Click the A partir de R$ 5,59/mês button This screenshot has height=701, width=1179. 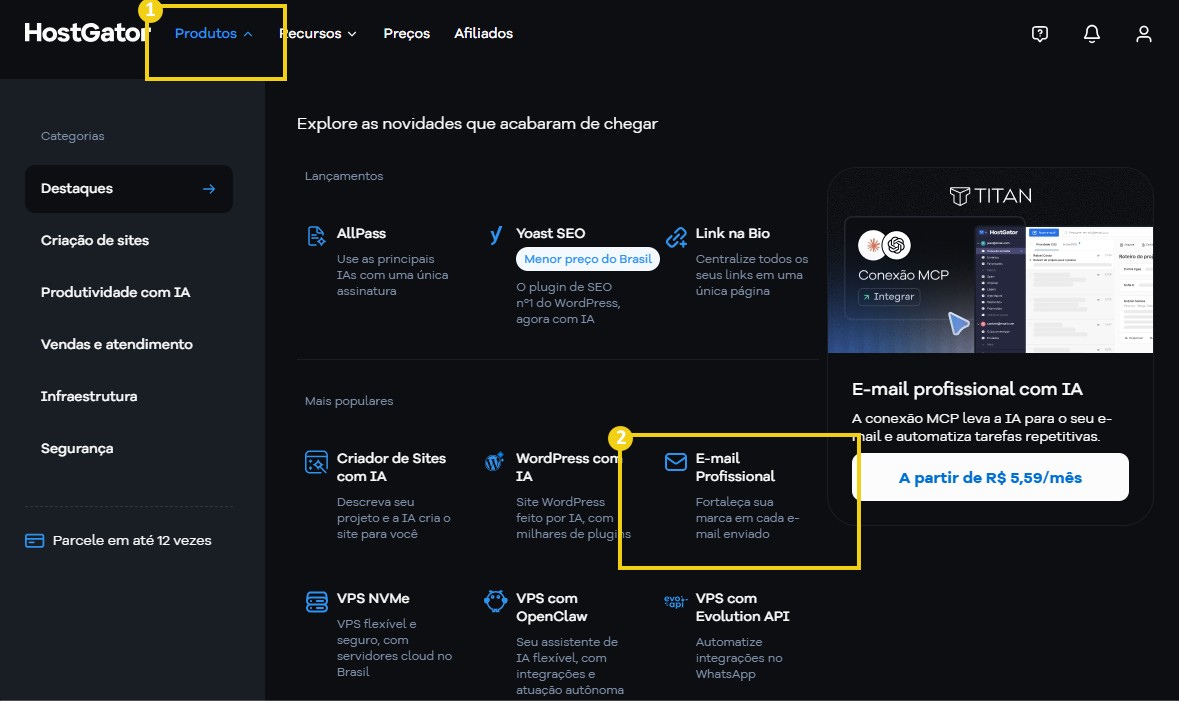tap(990, 478)
